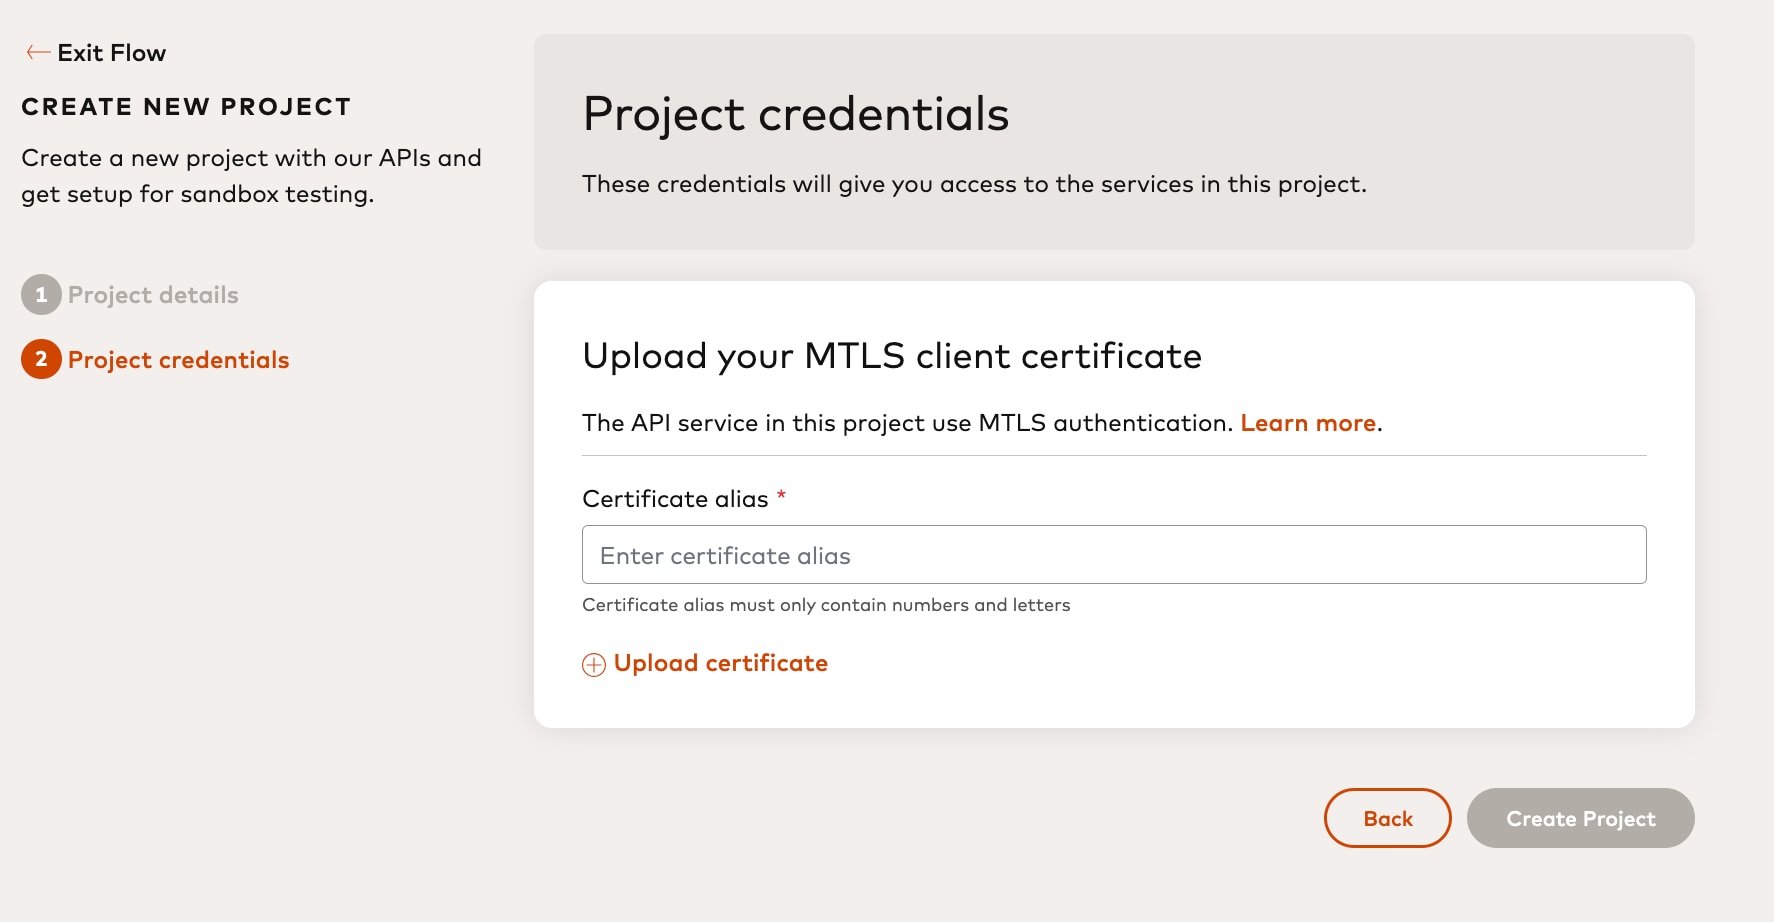Viewport: 1774px width, 922px height.
Task: Select the step 1 number circle
Action: pyautogui.click(x=41, y=295)
